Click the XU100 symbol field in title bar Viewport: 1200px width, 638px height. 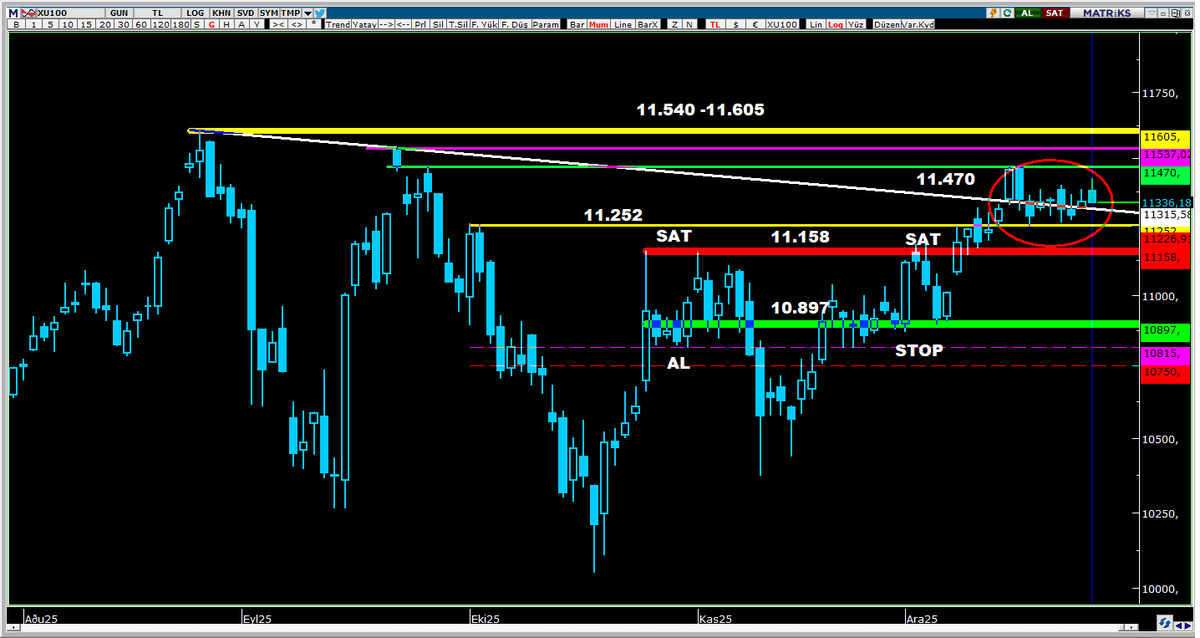tap(69, 13)
